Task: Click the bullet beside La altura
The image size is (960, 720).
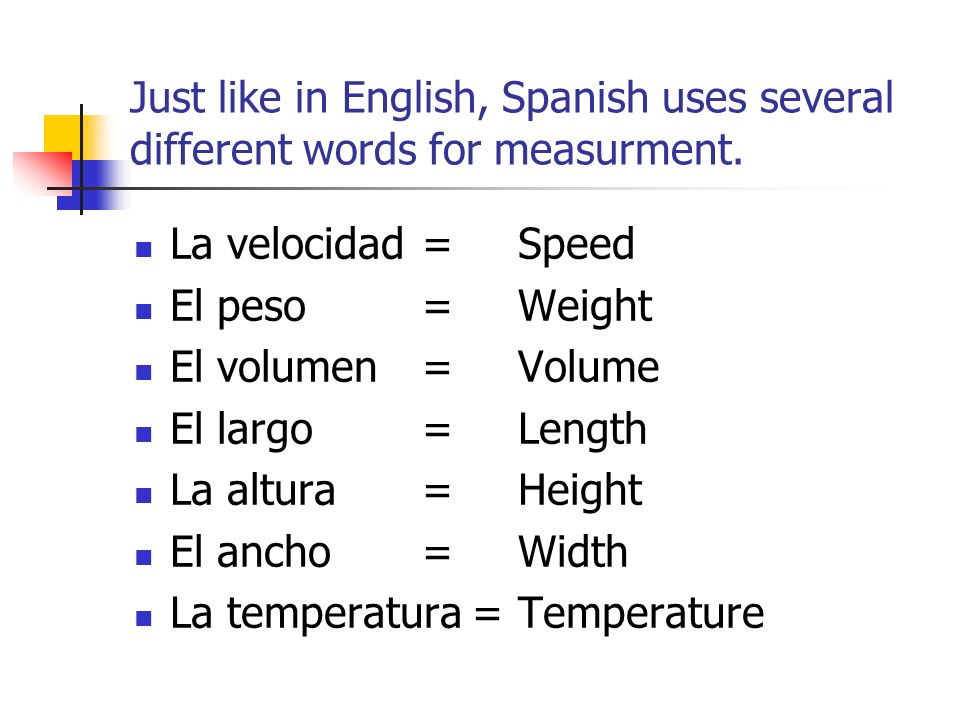Action: [x=144, y=495]
